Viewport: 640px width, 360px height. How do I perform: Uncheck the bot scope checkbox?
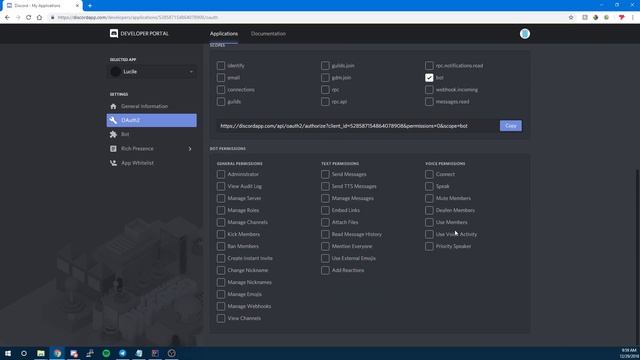[x=429, y=78]
